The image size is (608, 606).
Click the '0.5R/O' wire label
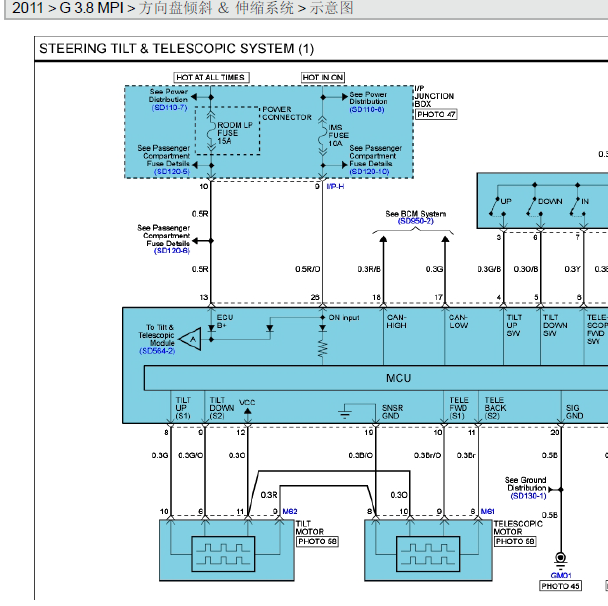click(x=307, y=269)
